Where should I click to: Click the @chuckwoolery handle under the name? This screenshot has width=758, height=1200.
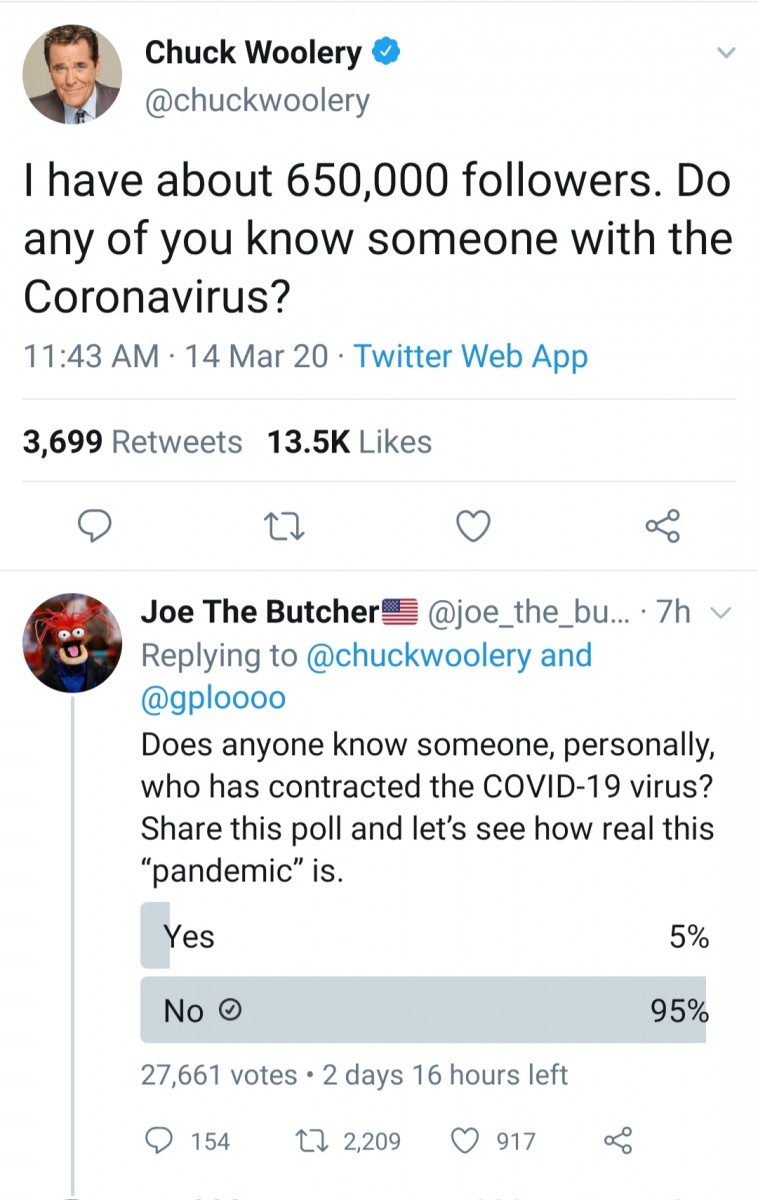click(x=257, y=101)
